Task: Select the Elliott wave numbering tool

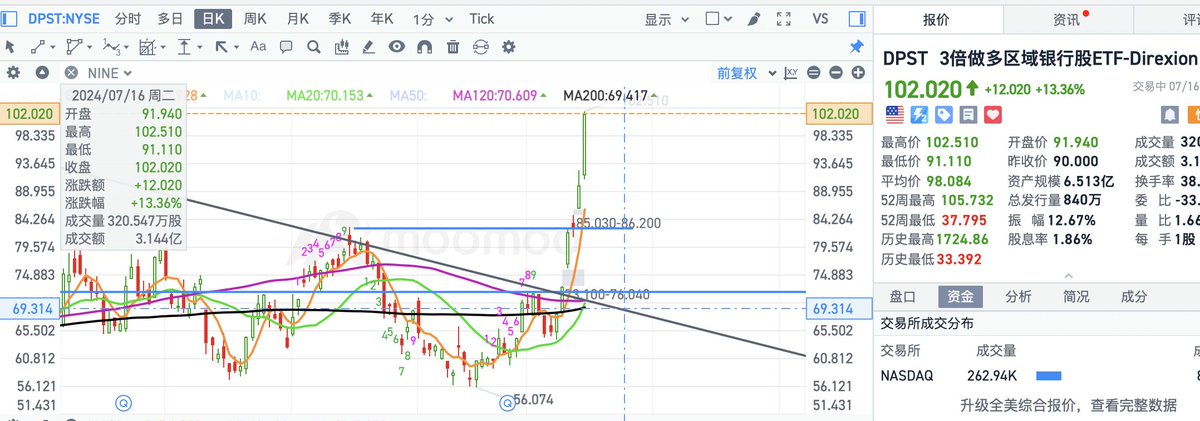Action: pyautogui.click(x=111, y=46)
